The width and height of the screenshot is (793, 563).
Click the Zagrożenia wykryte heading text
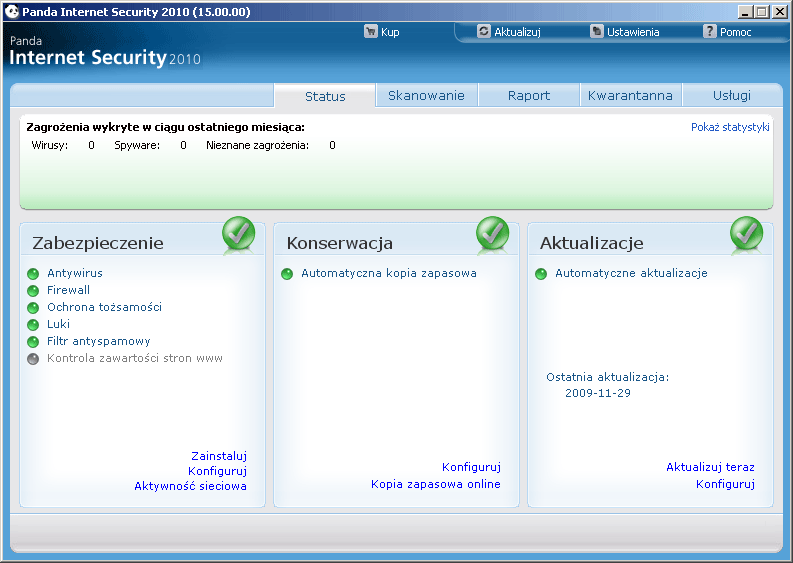coord(165,127)
